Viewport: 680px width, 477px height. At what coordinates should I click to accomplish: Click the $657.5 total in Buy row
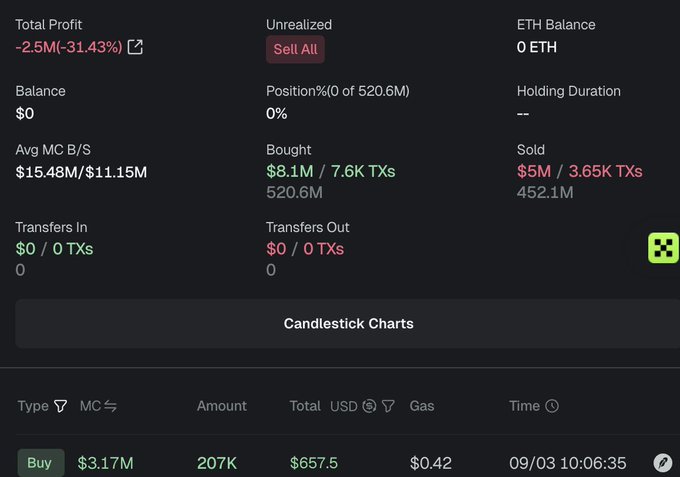coord(314,463)
